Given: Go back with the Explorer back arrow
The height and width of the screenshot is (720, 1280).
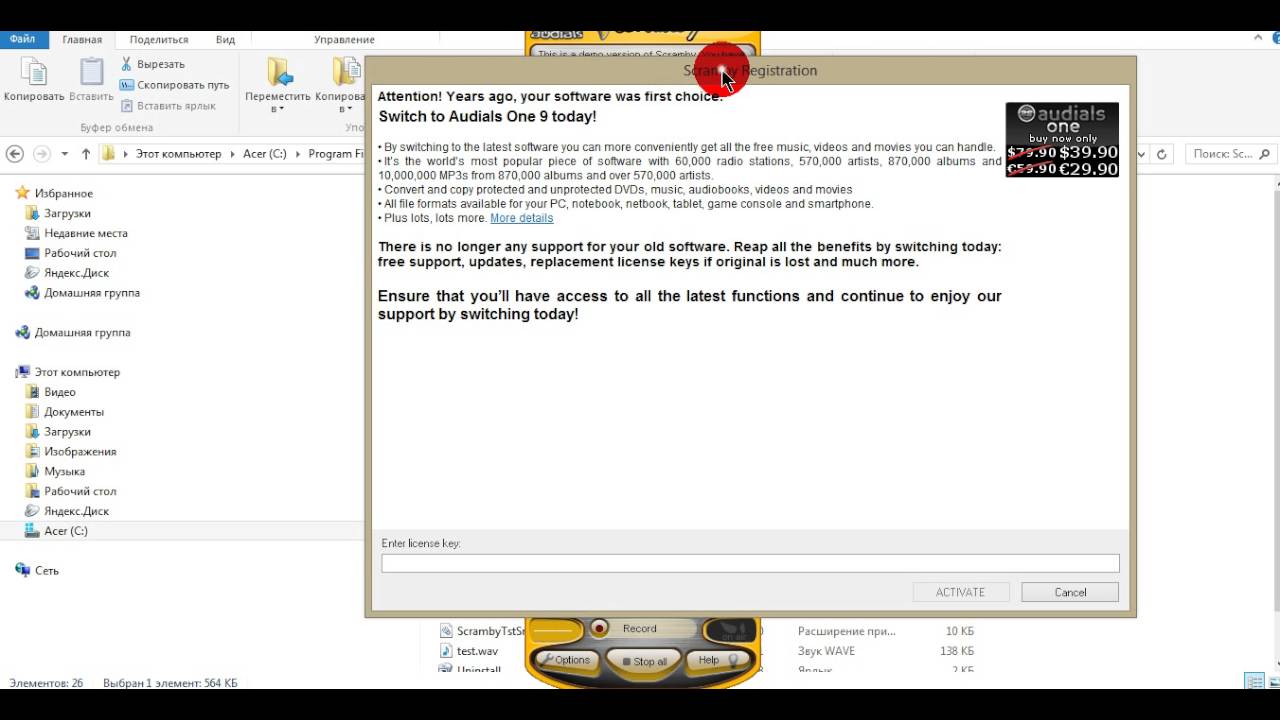Looking at the screenshot, I should tap(15, 154).
